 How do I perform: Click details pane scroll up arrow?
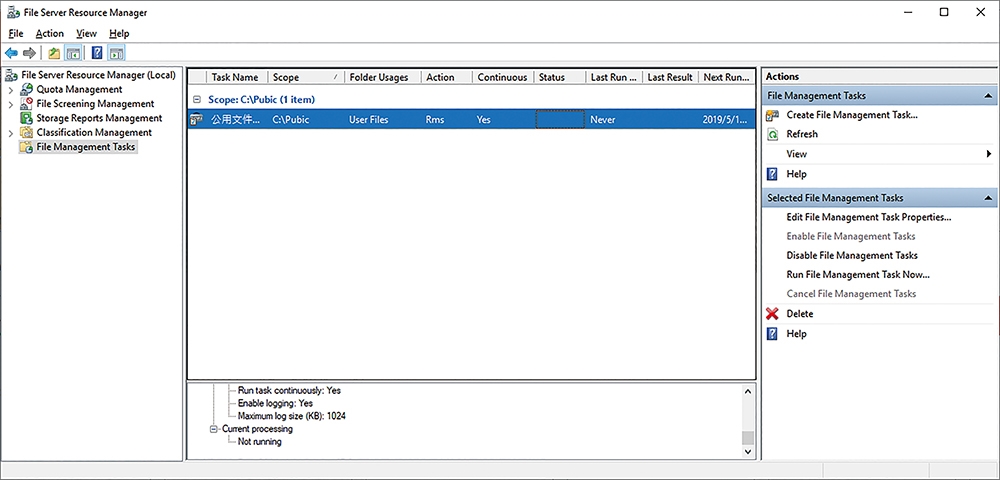point(747,391)
